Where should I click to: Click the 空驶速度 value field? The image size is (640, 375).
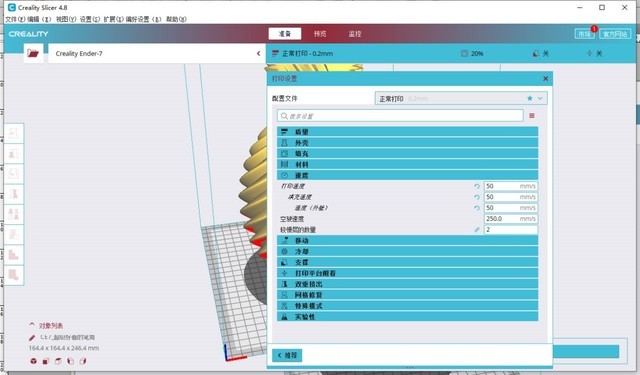(511, 219)
